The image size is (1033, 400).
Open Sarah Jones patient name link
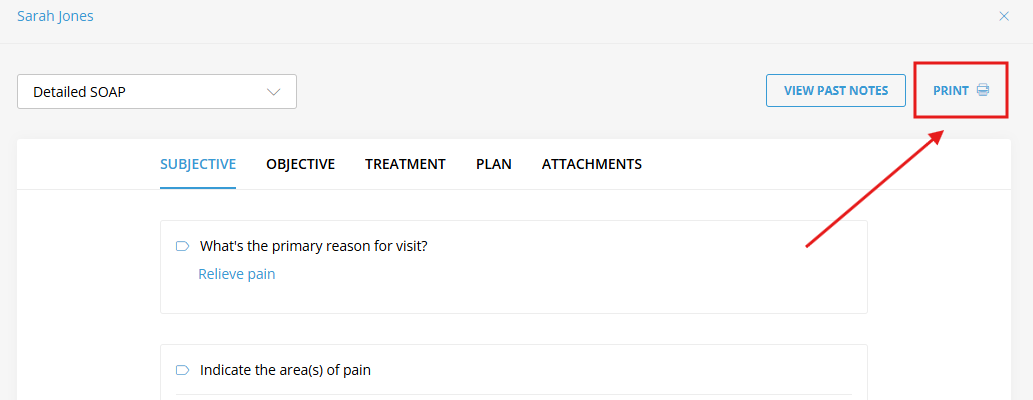click(55, 16)
